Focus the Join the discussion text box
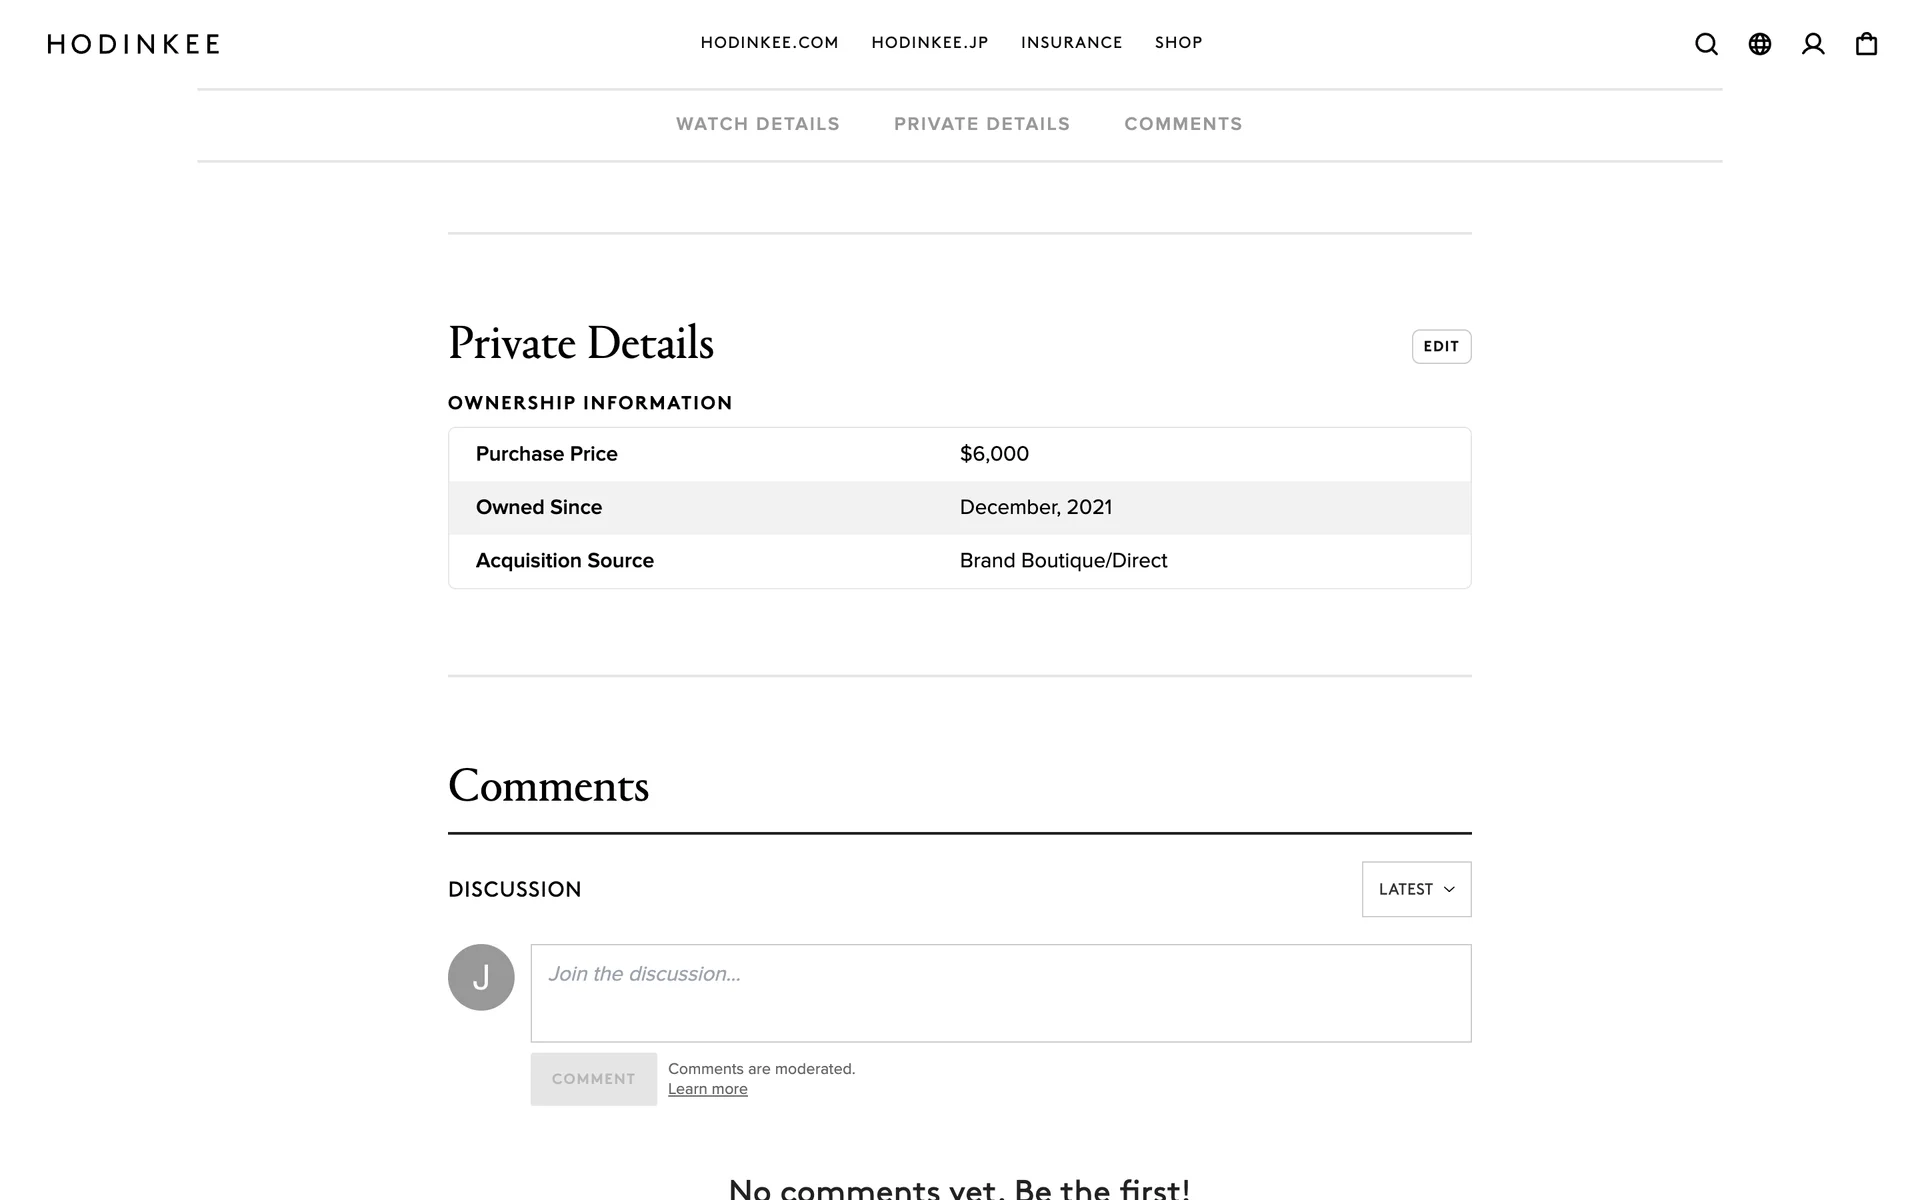The image size is (1920, 1200). coord(1000,993)
